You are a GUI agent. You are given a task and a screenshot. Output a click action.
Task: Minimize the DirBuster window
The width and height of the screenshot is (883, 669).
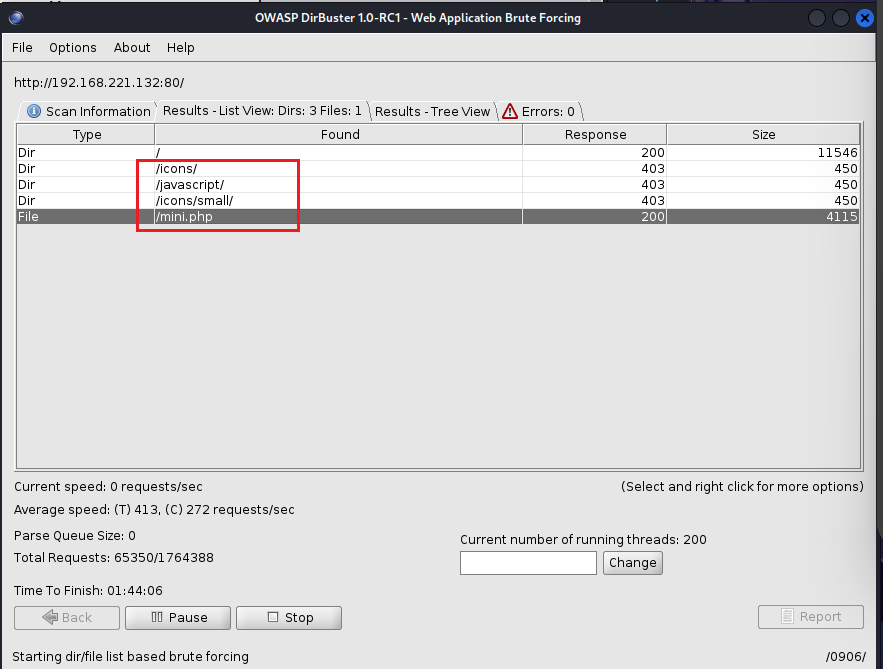click(x=817, y=18)
